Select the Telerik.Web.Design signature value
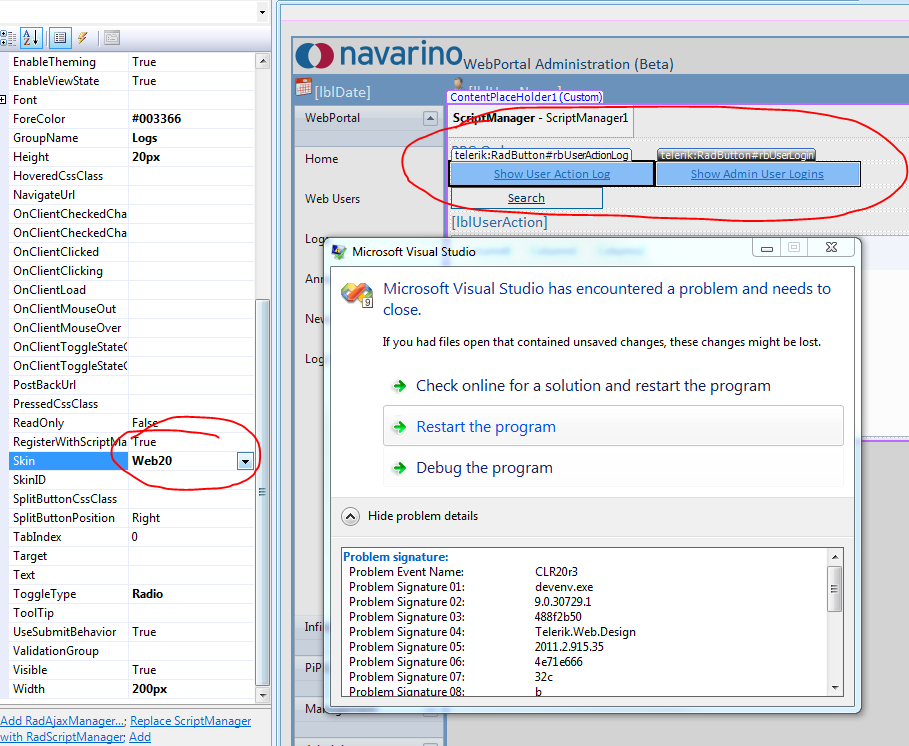The height and width of the screenshot is (746, 909). pyautogui.click(x=585, y=632)
